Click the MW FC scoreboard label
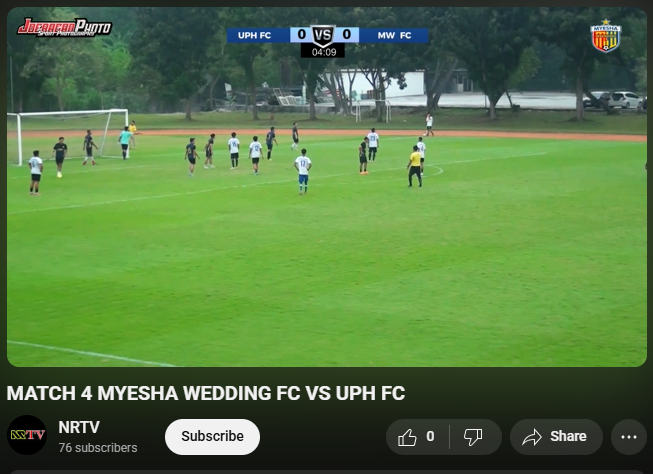Image resolution: width=653 pixels, height=474 pixels. pos(394,35)
